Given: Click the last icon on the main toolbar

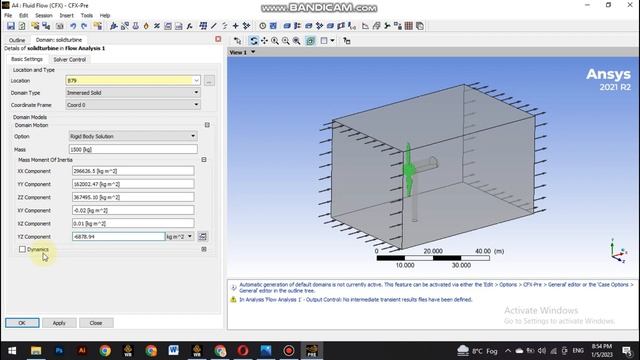Looking at the screenshot, I should pos(420,26).
